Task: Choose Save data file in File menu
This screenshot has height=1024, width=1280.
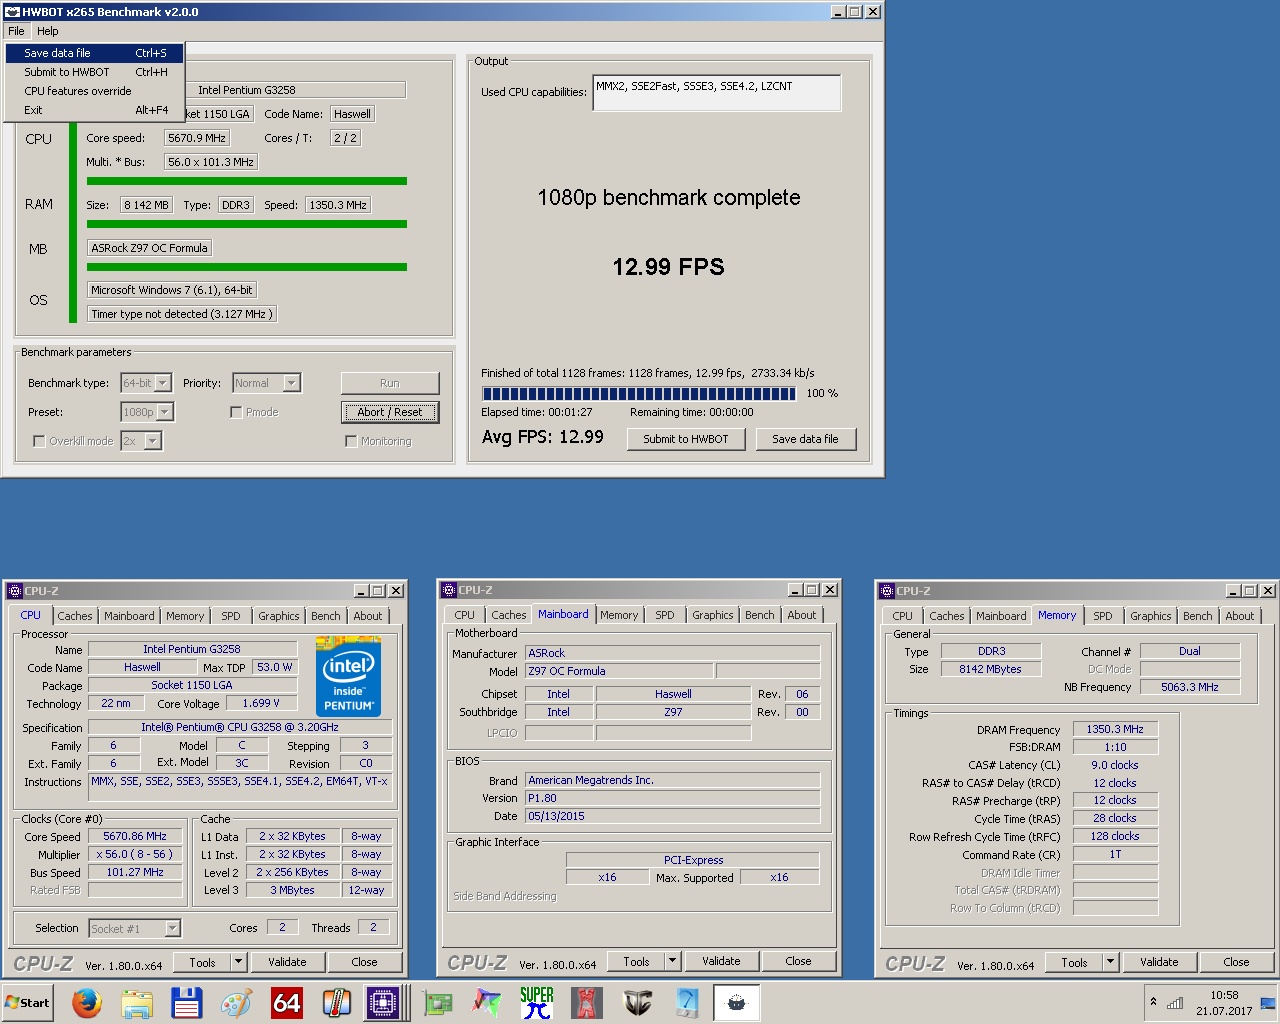Action: click(x=94, y=53)
